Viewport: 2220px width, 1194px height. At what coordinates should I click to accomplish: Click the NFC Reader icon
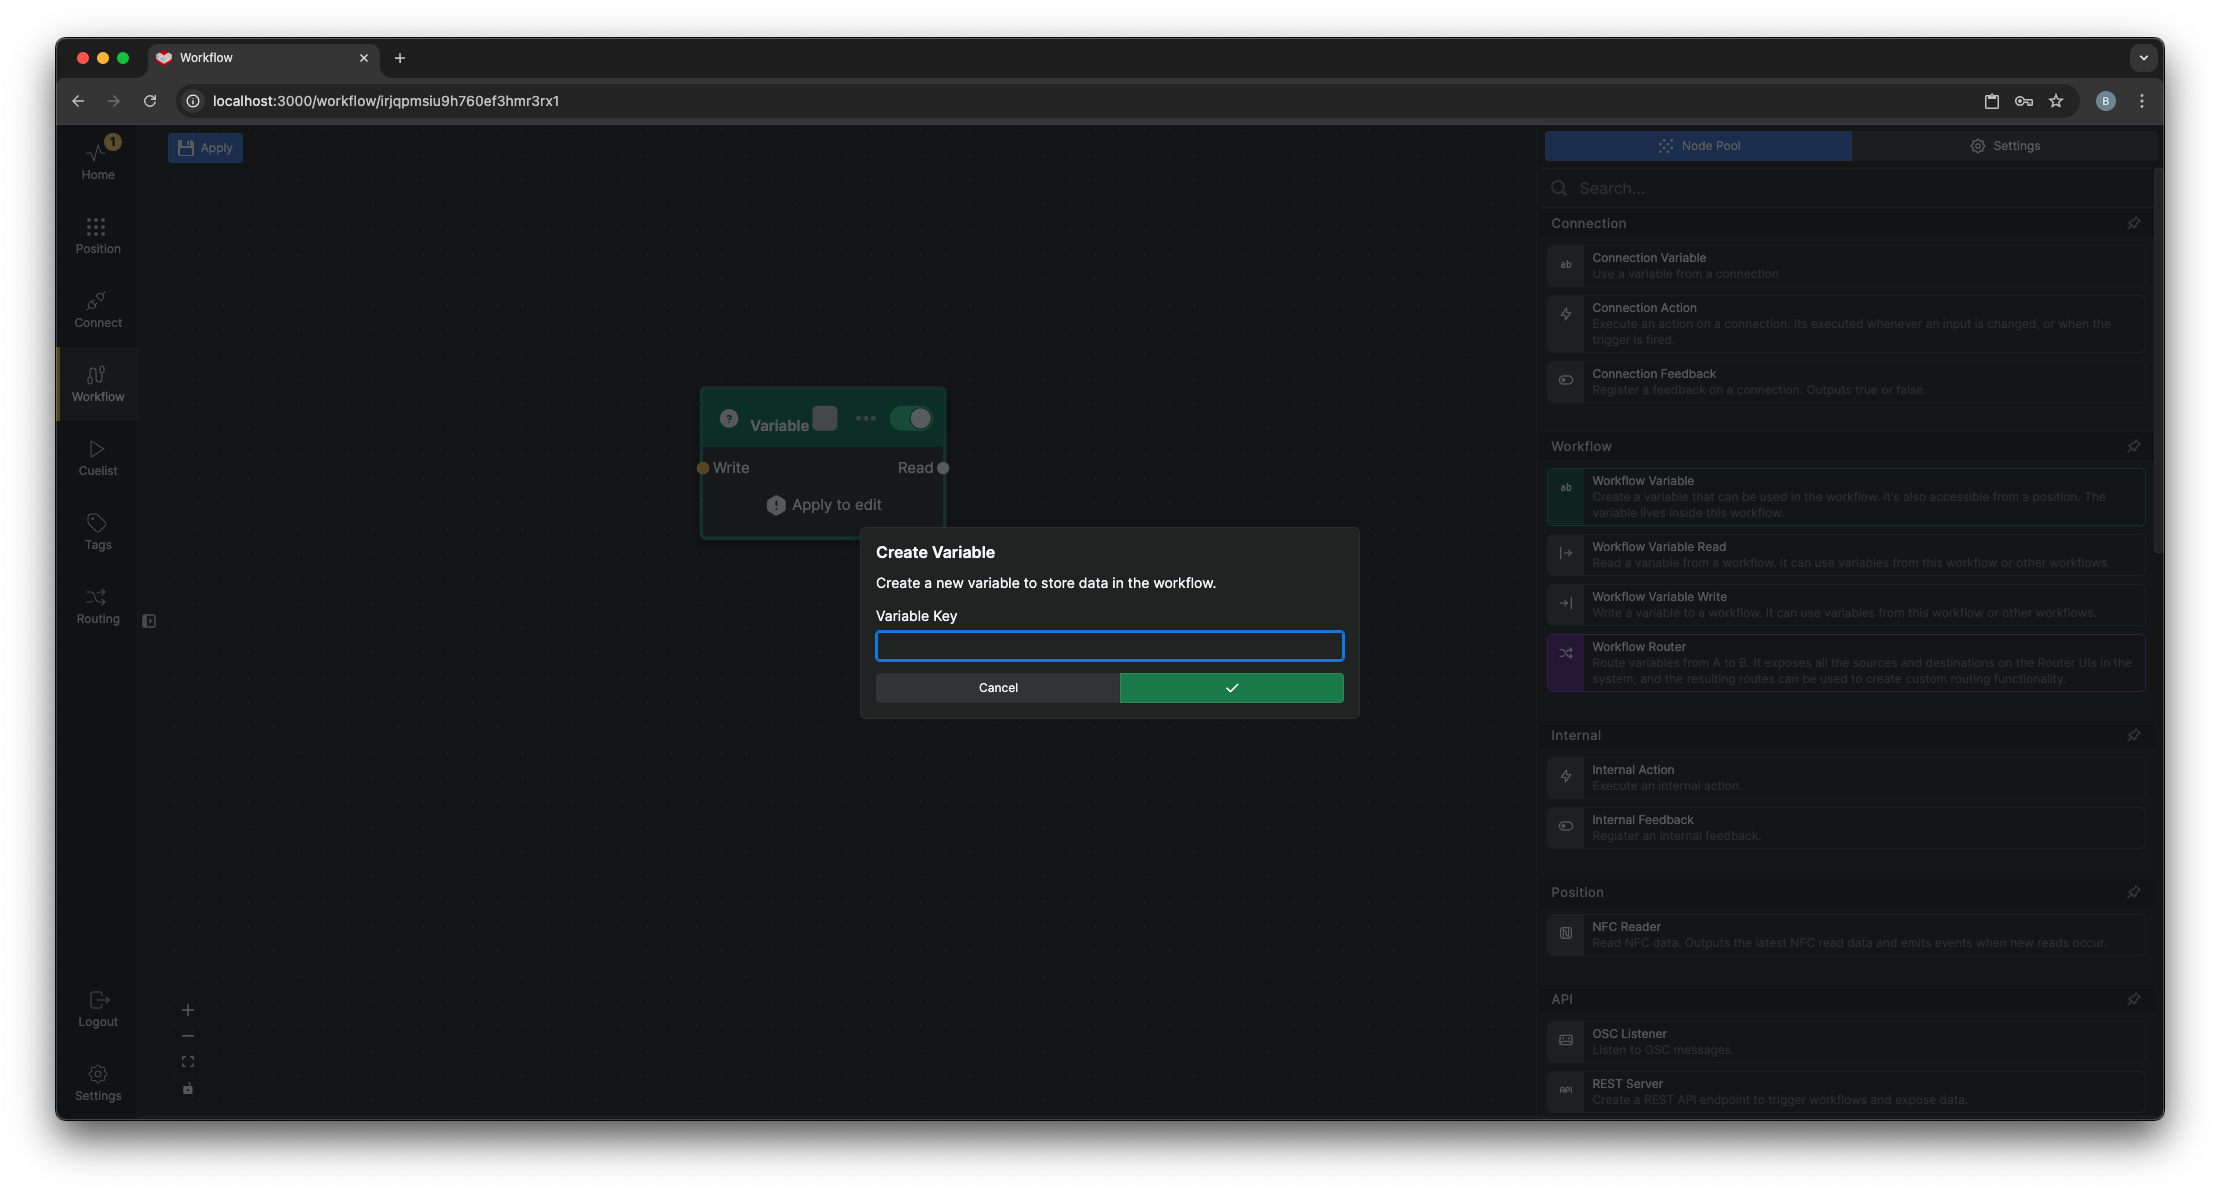[1566, 933]
